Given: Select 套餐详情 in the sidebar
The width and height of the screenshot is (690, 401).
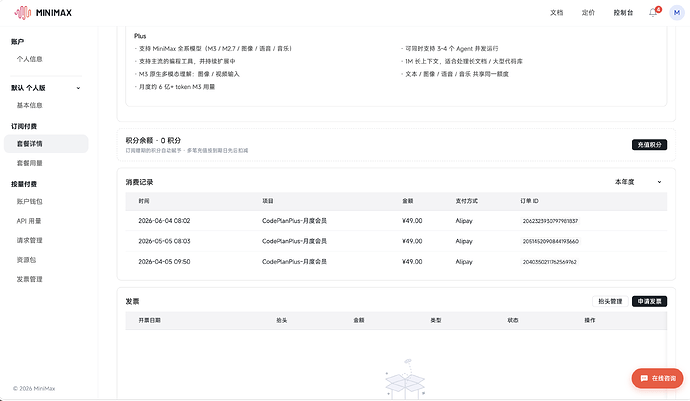Looking at the screenshot, I should [x=46, y=144].
